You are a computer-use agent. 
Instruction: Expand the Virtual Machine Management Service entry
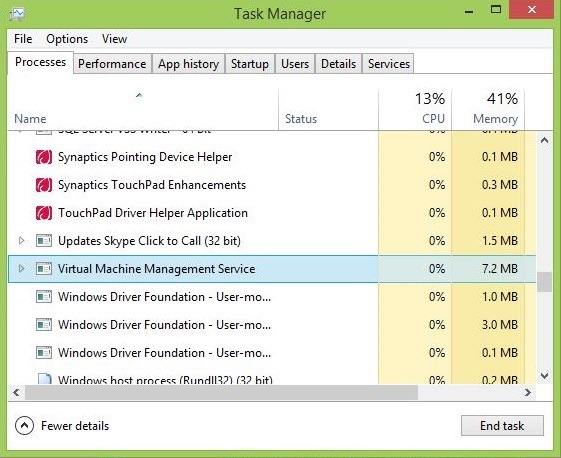[x=21, y=269]
